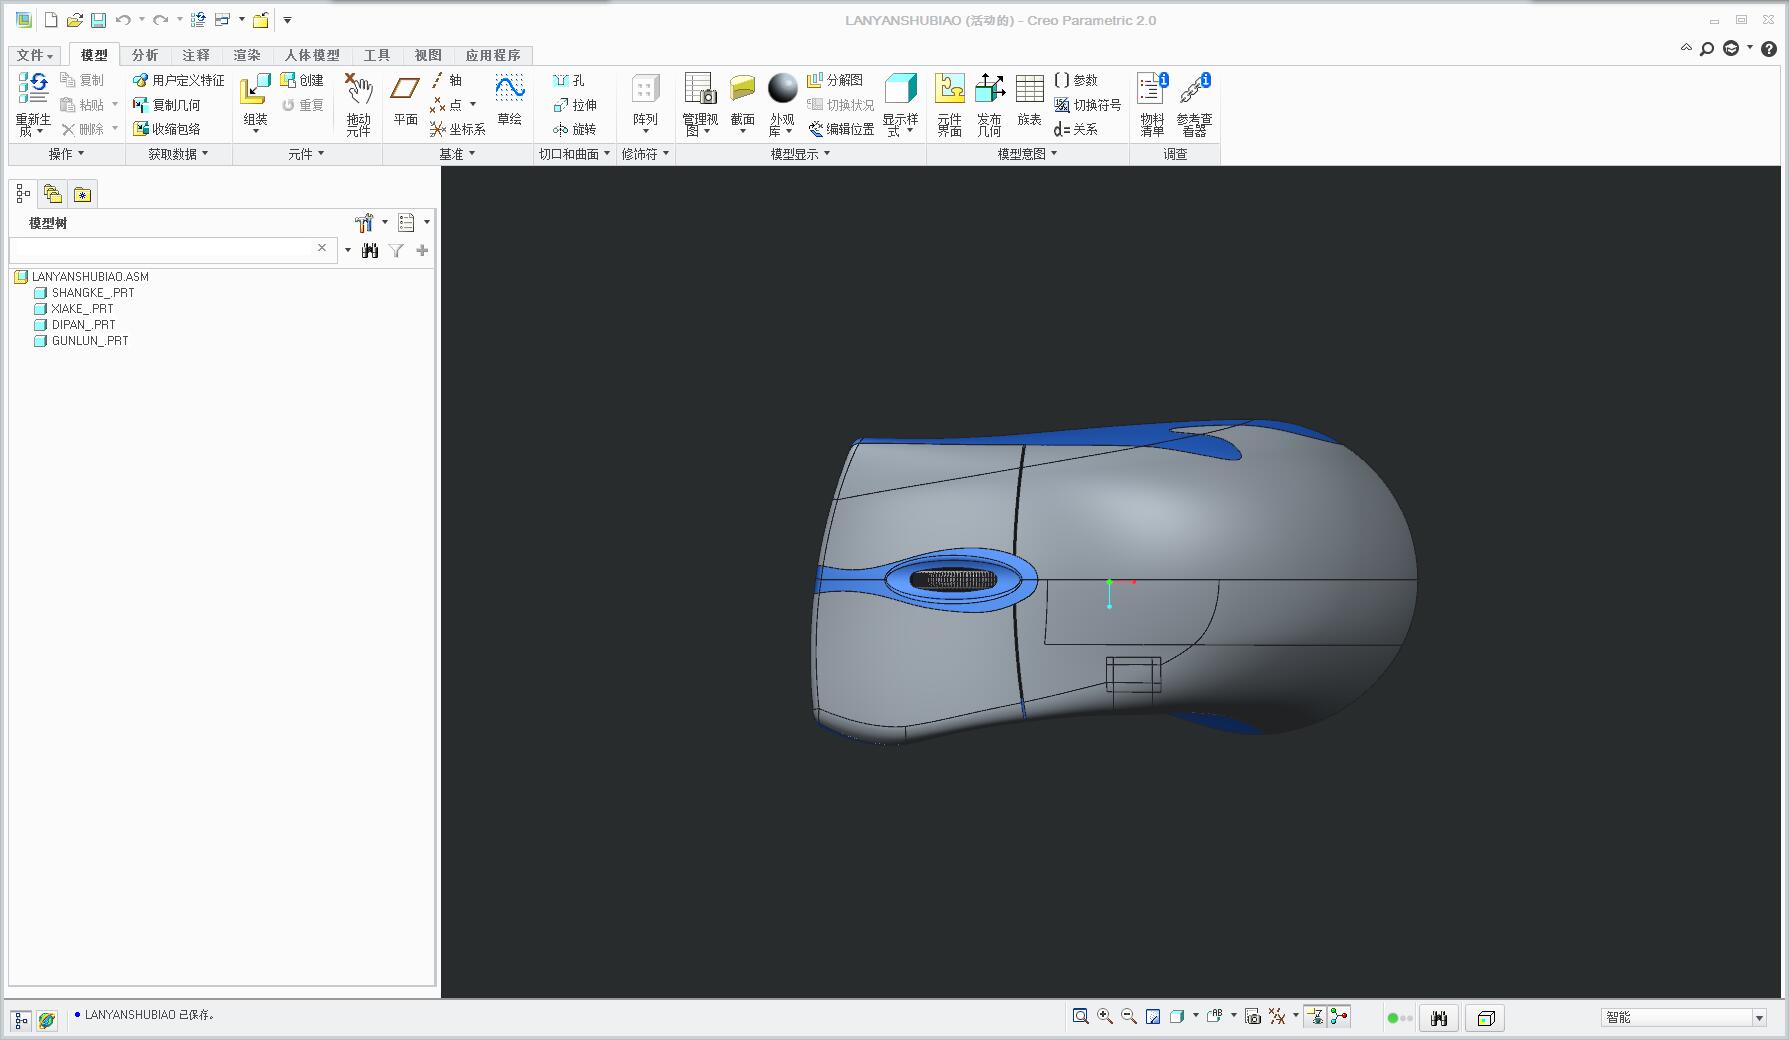
Task: Click the Publish Geometry (发布几何) icon
Action: click(x=989, y=88)
